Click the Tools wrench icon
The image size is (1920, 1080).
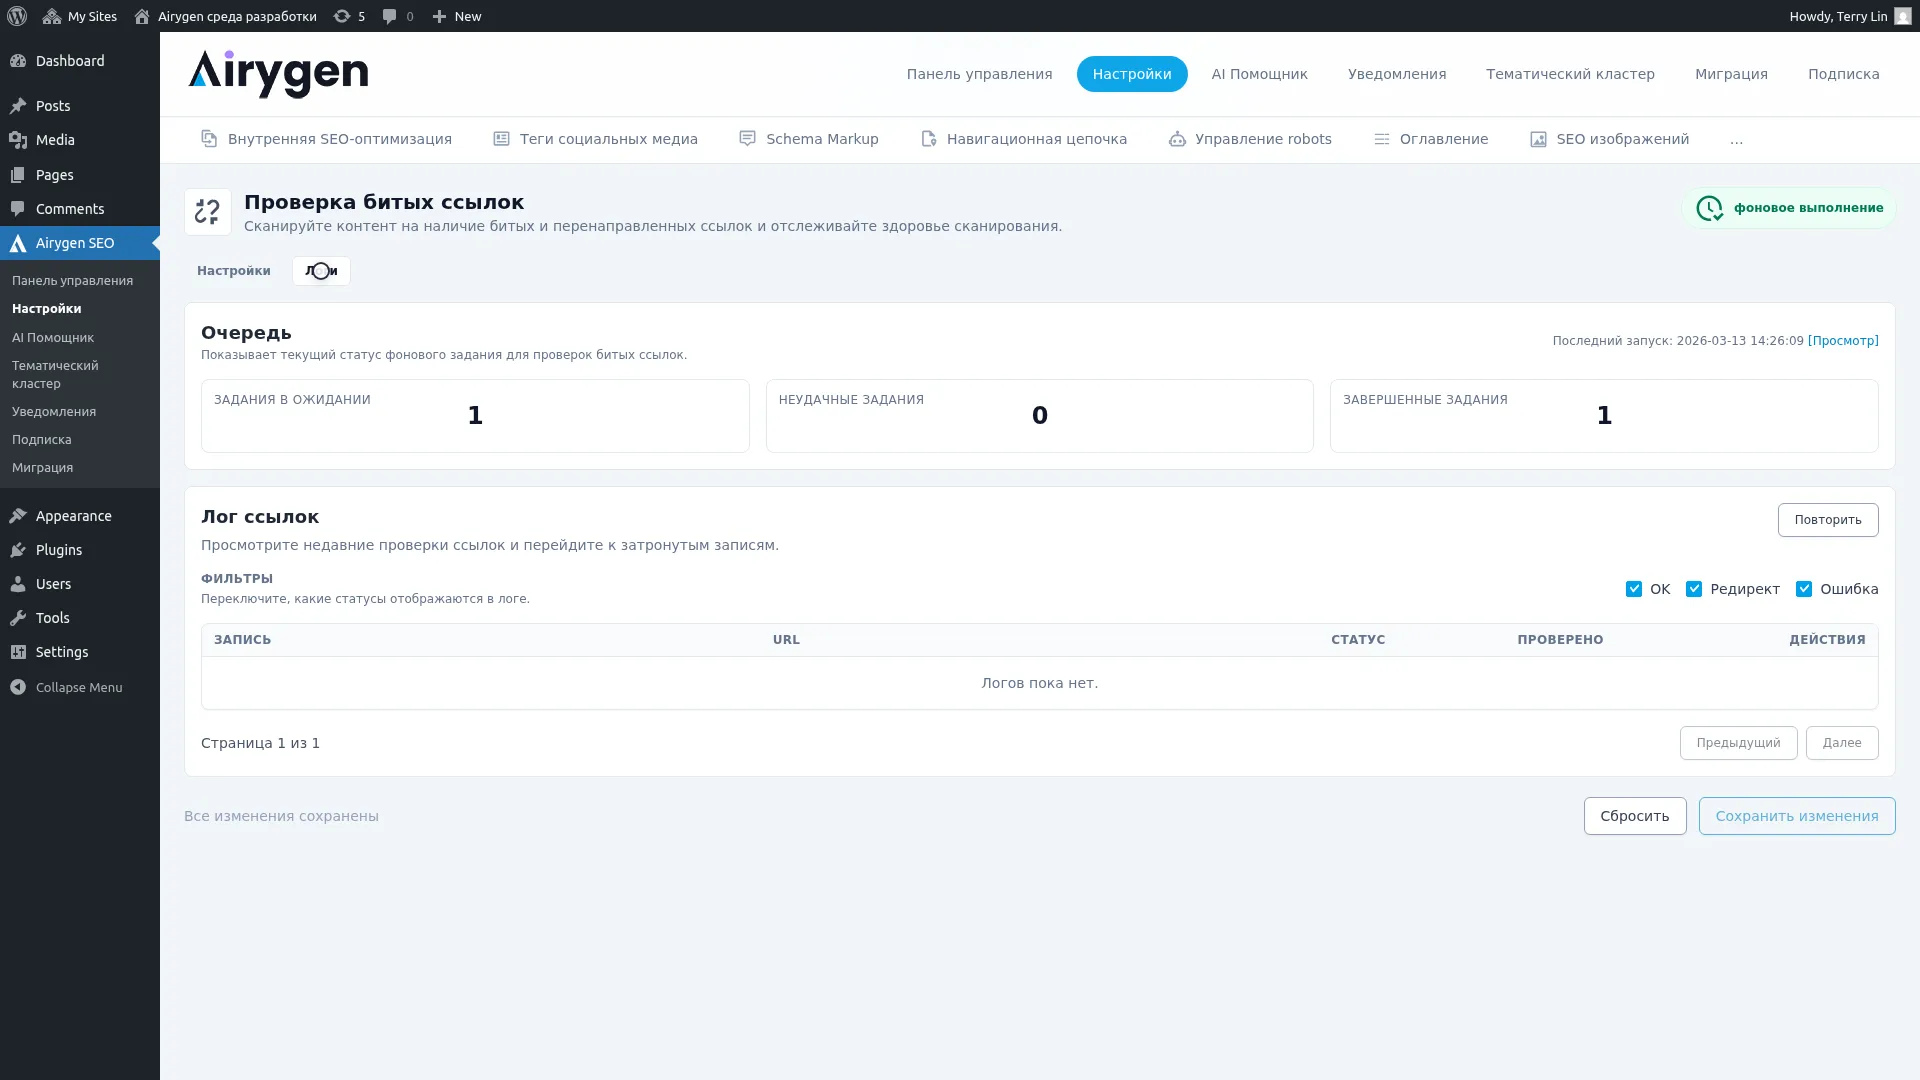pyautogui.click(x=18, y=618)
